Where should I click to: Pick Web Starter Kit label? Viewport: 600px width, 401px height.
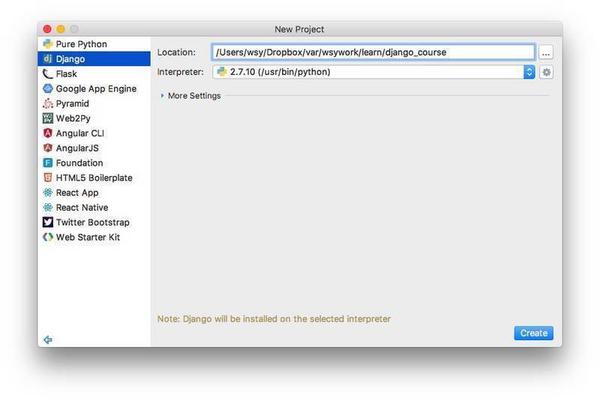pyautogui.click(x=88, y=237)
